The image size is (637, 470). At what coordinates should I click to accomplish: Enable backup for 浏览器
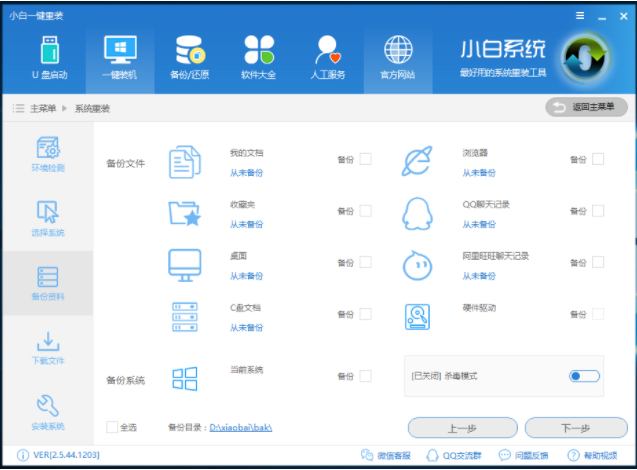coord(598,159)
